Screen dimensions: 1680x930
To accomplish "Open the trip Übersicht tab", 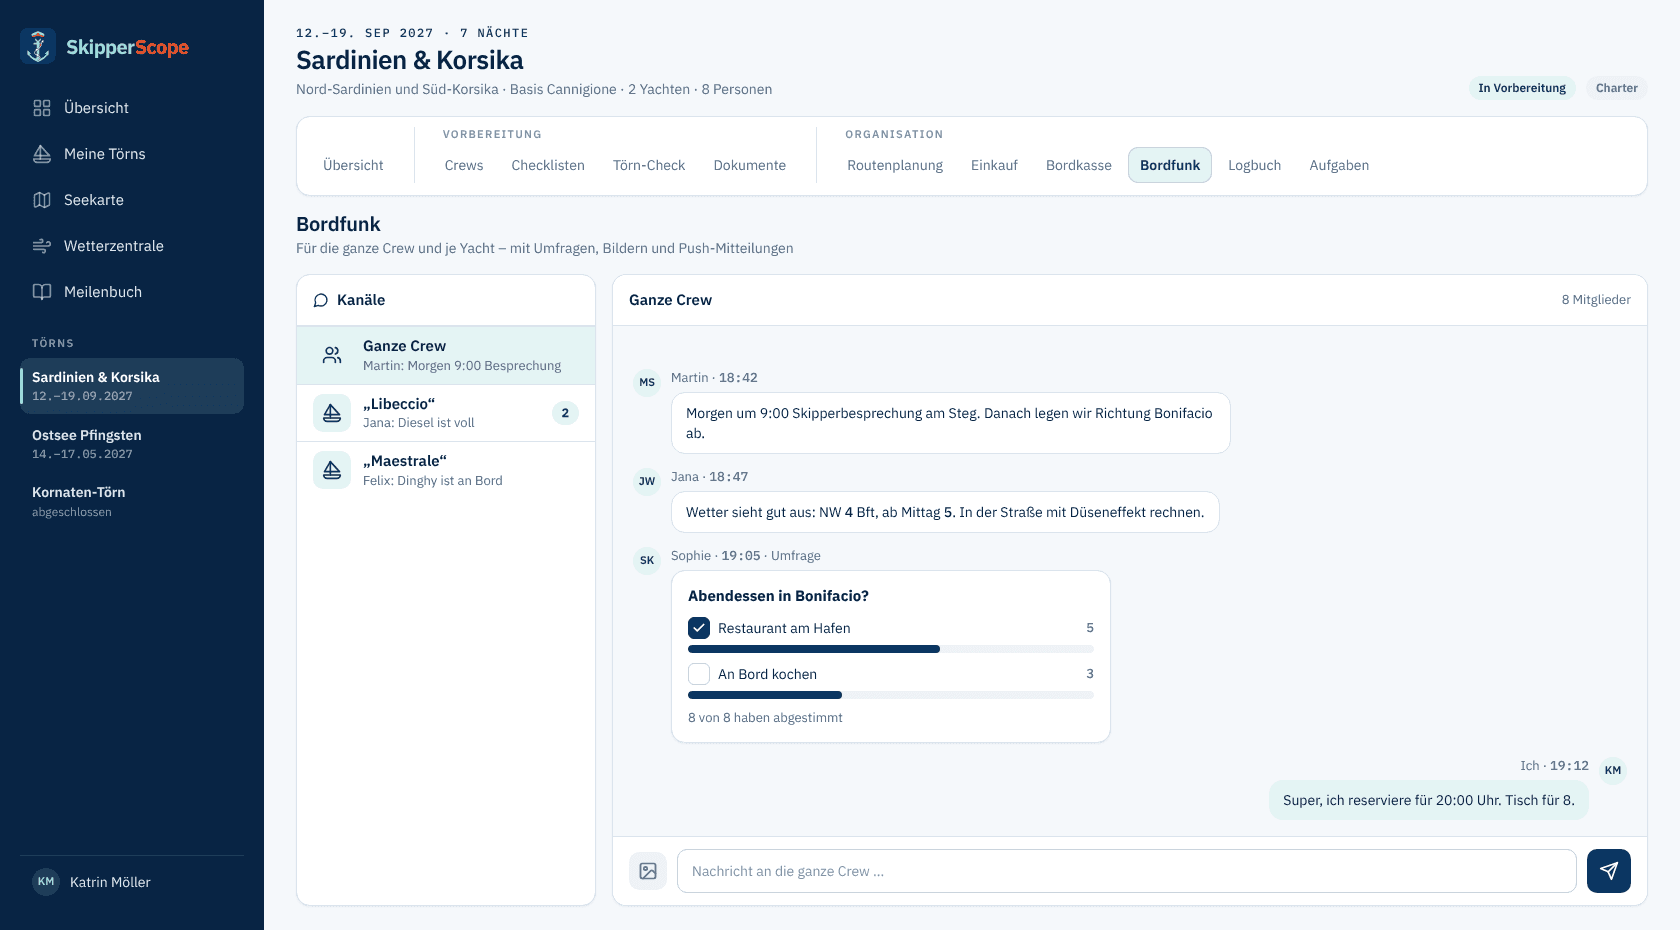I will (353, 165).
